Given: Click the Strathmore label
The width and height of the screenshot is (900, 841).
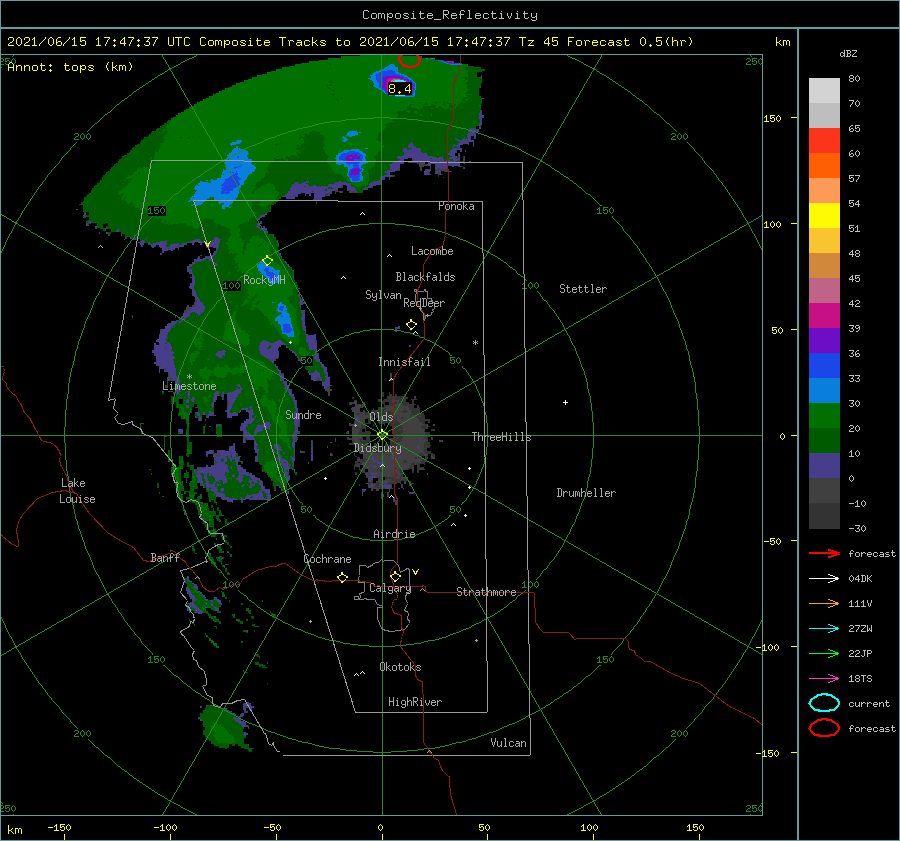Looking at the screenshot, I should (486, 592).
